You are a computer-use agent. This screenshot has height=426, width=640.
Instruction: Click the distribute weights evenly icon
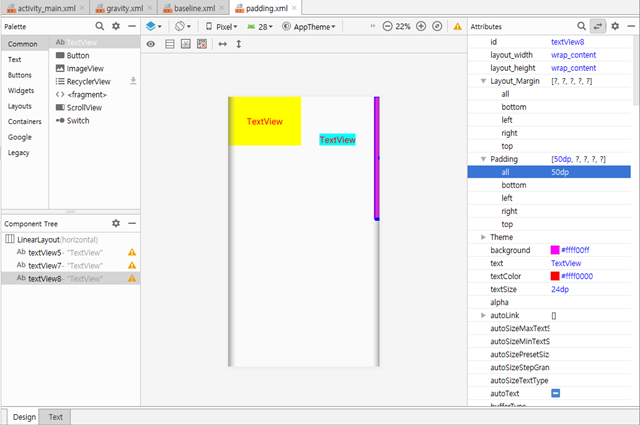(186, 44)
